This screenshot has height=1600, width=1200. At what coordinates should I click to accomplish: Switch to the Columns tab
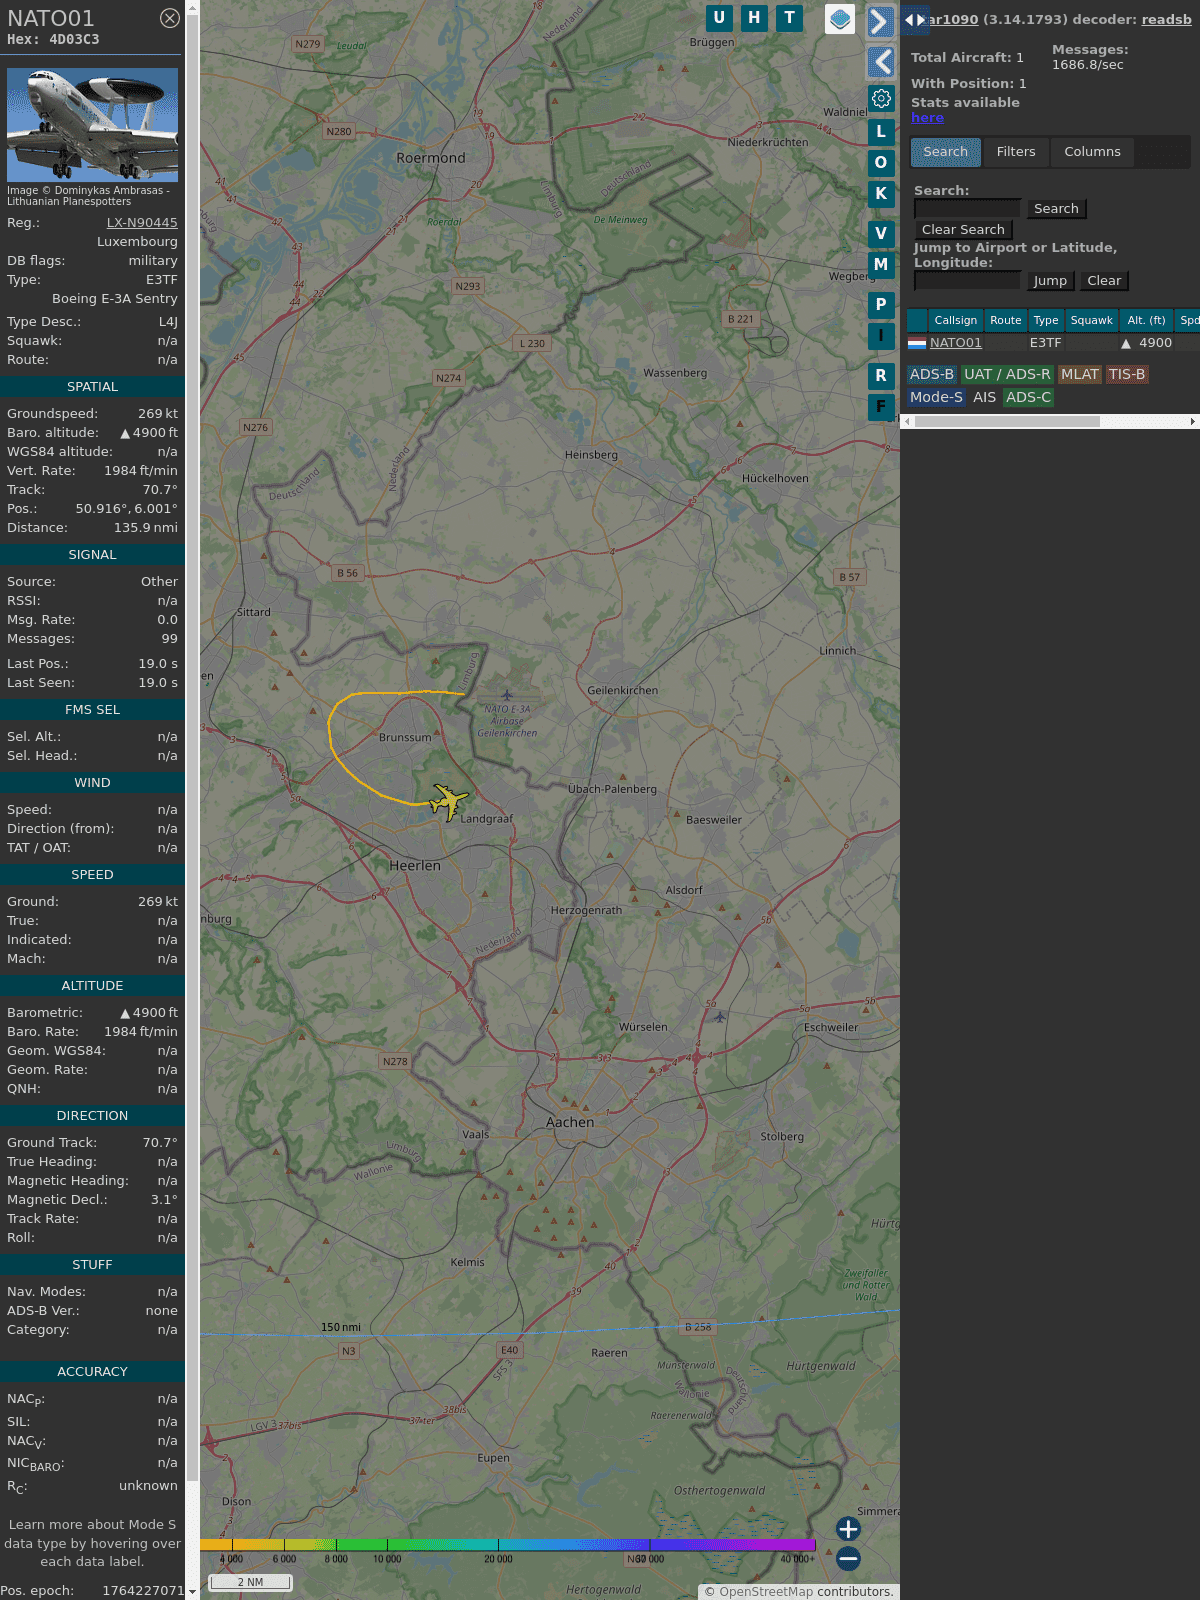tap(1092, 152)
